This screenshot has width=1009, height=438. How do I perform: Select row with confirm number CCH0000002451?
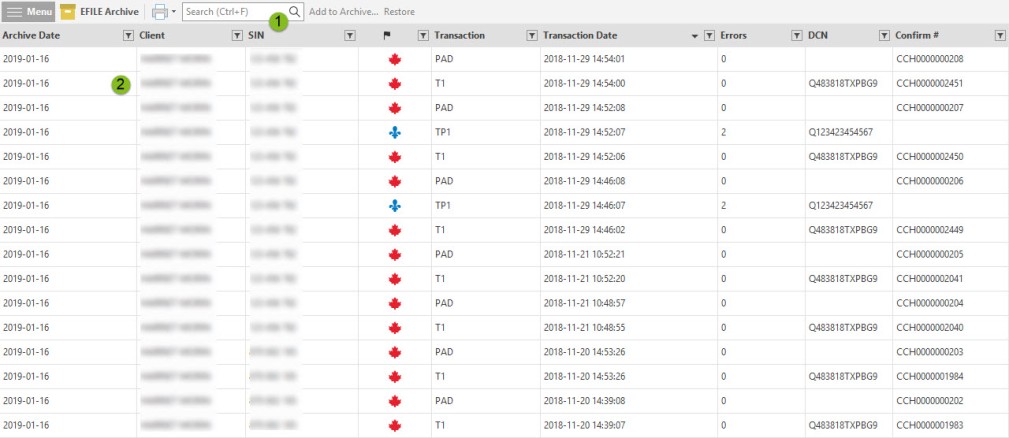[930, 83]
